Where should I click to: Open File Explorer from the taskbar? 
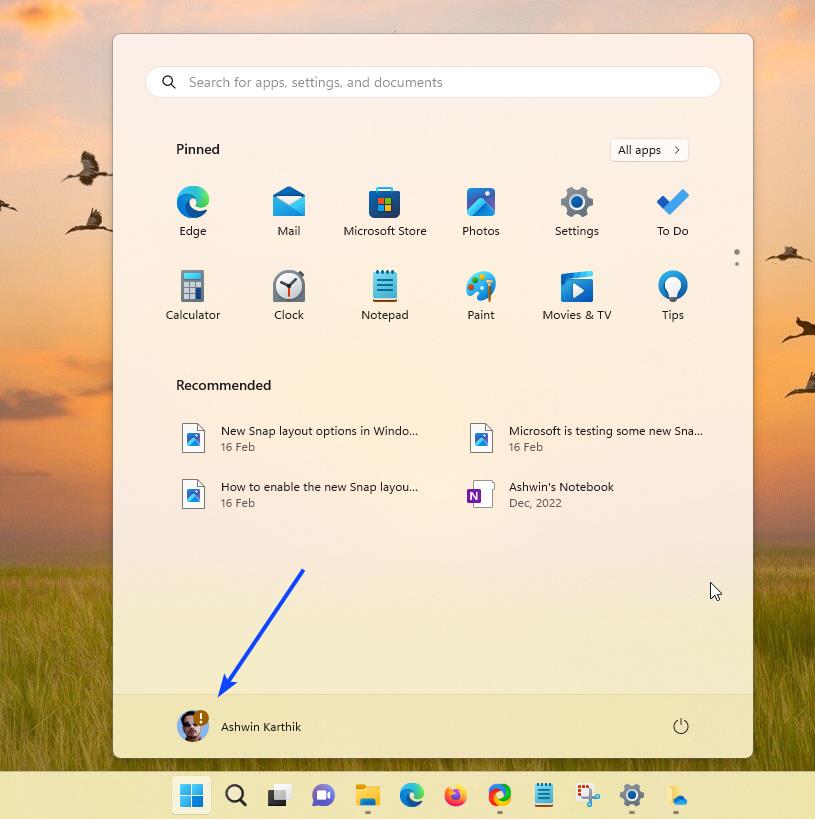368,795
